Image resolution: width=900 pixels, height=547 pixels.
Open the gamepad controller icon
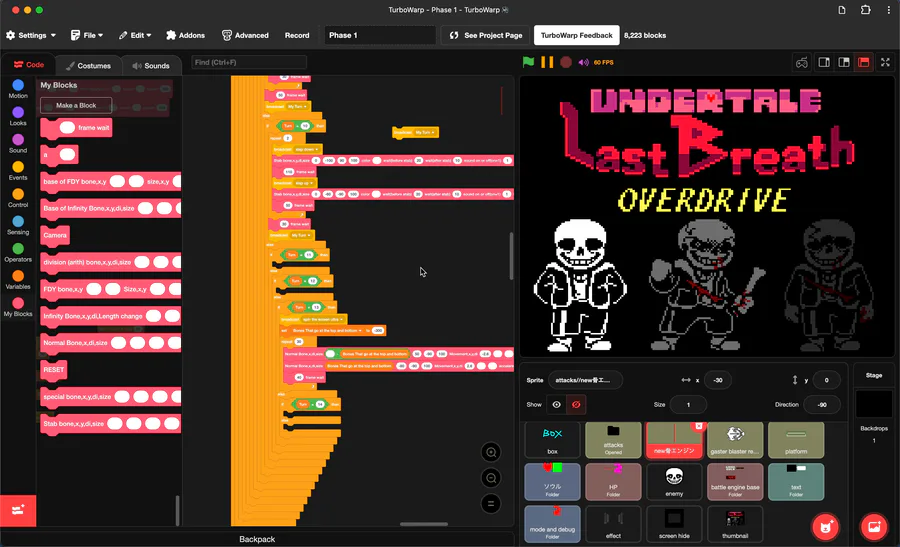pyautogui.click(x=802, y=62)
